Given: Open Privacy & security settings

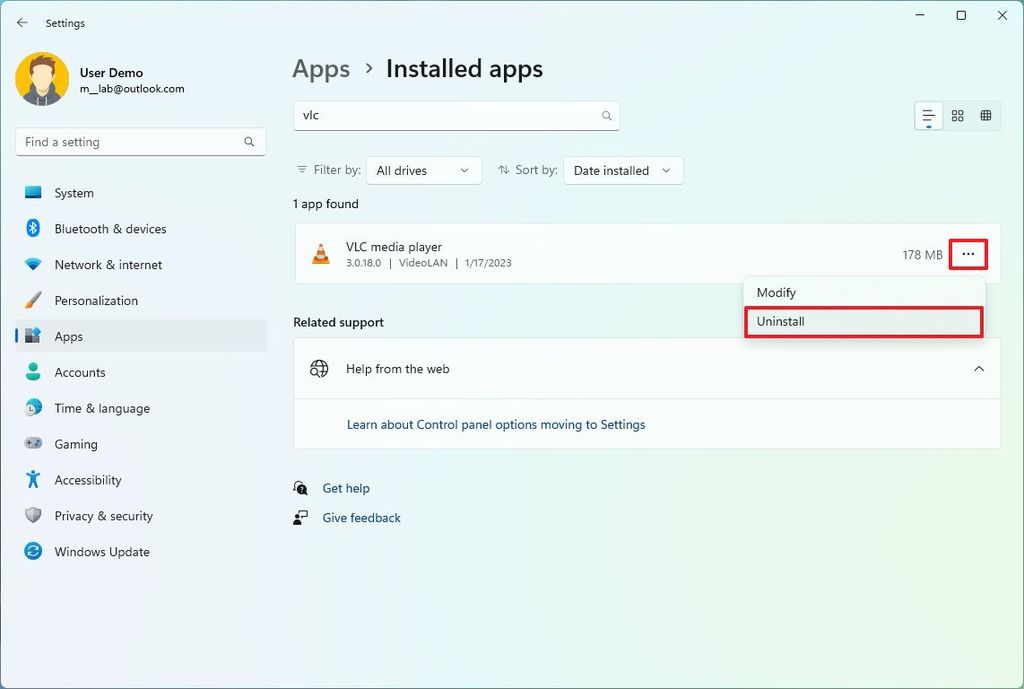Looking at the screenshot, I should (x=103, y=516).
